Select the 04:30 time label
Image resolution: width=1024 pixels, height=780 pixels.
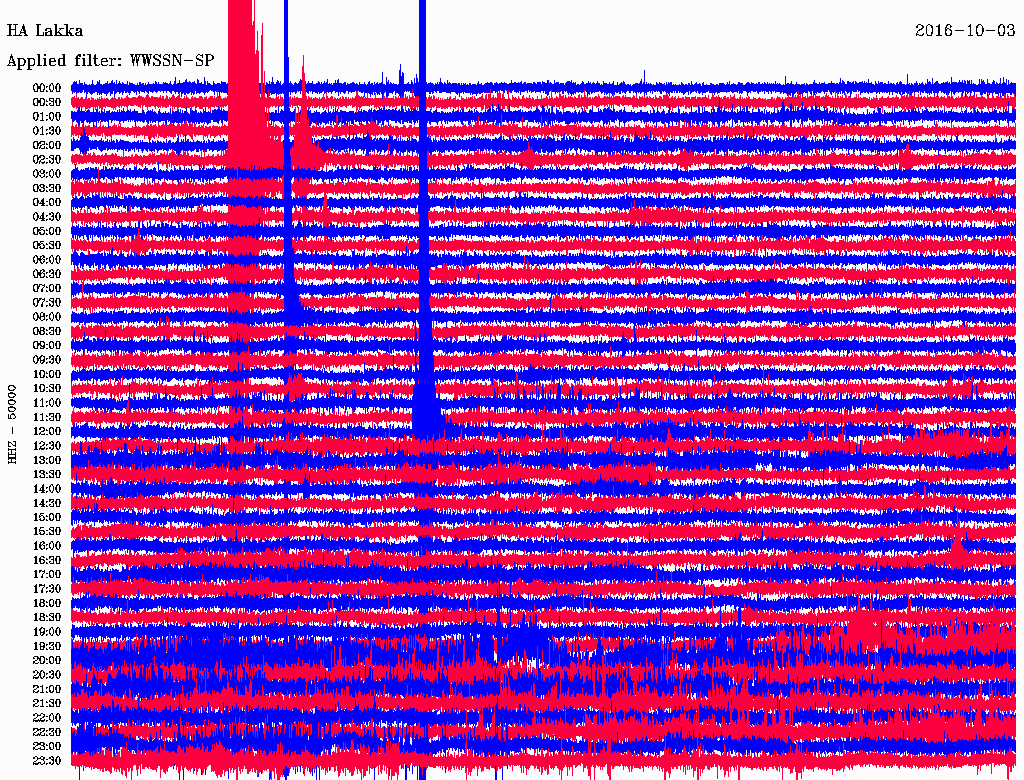point(47,217)
